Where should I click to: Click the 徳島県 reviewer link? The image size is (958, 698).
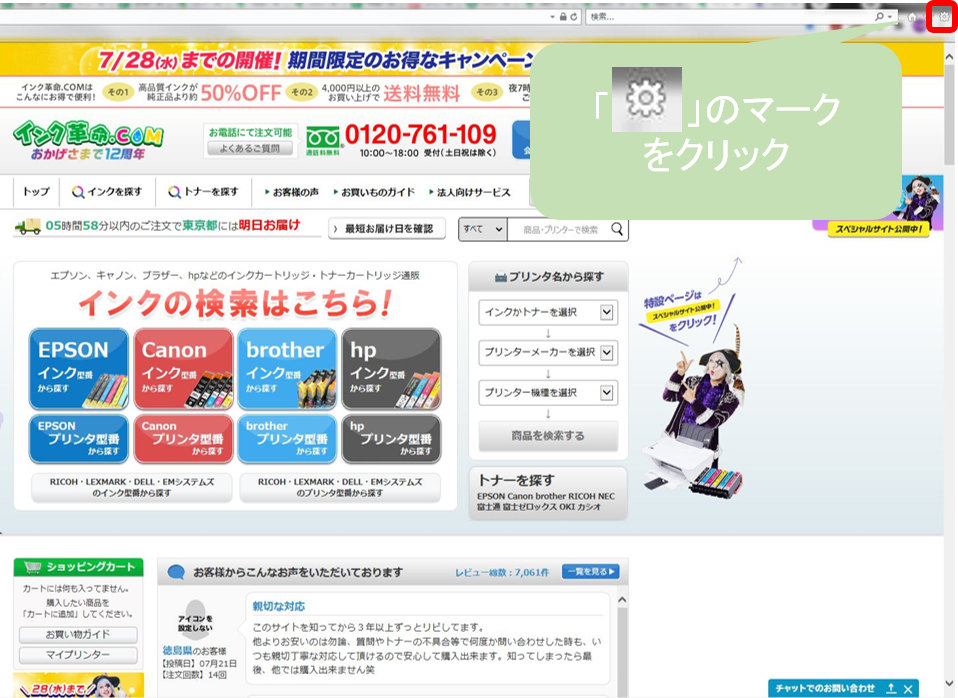pos(177,650)
